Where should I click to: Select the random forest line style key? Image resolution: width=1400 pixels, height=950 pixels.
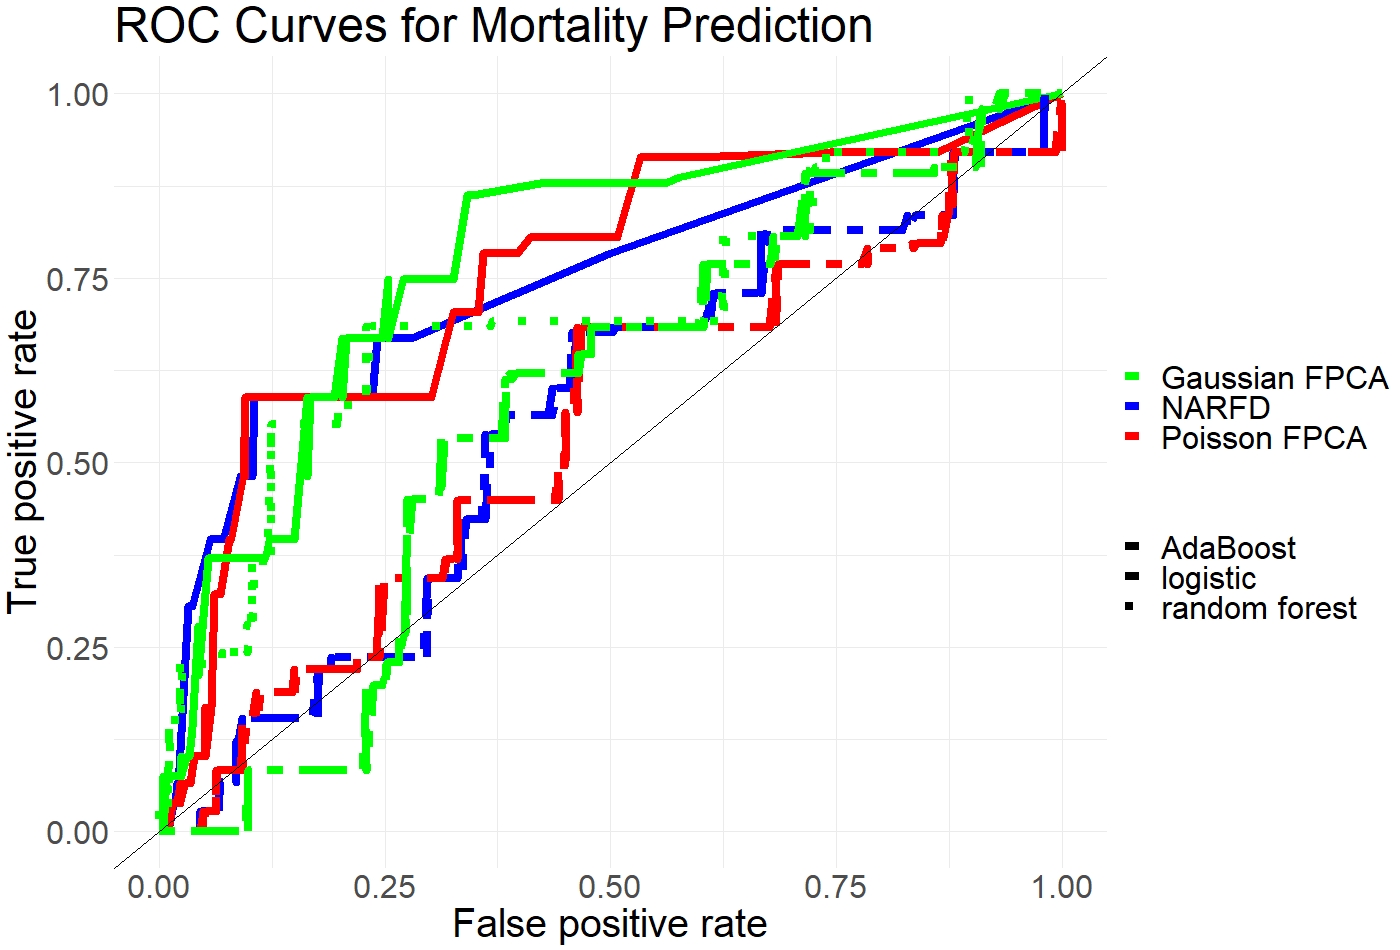tap(1132, 608)
